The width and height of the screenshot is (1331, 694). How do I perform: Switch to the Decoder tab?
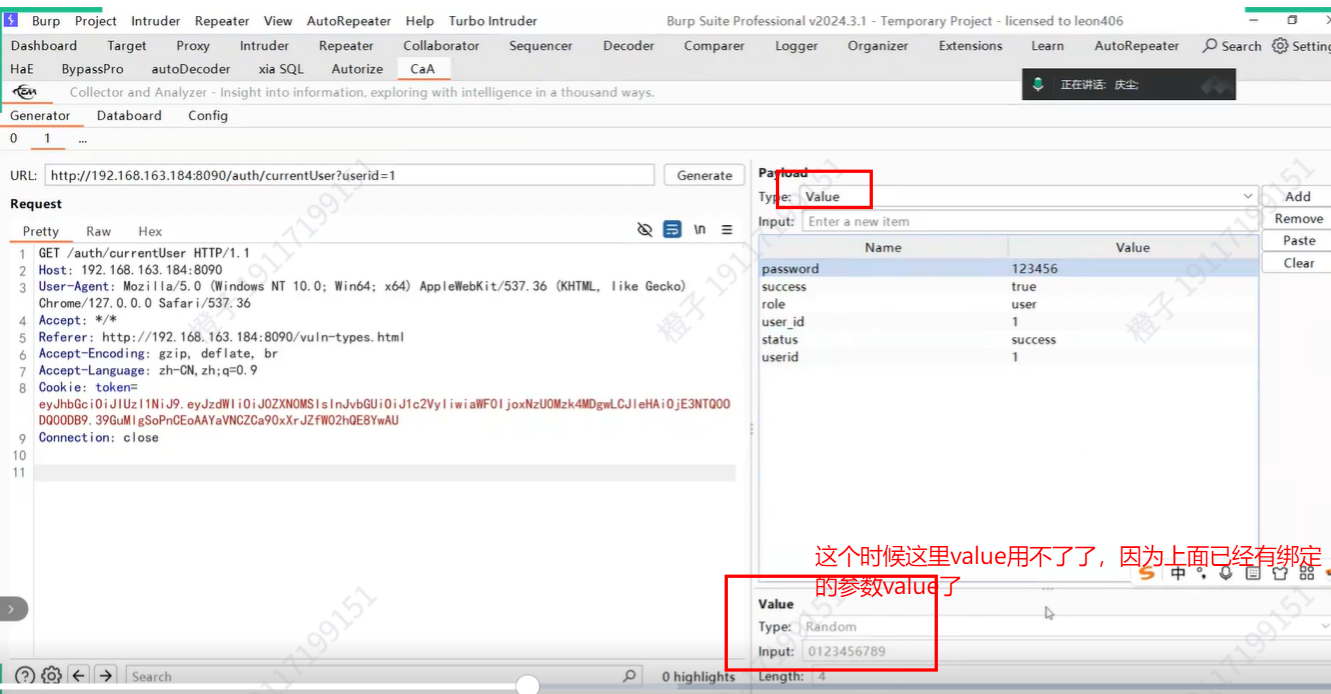coord(629,46)
